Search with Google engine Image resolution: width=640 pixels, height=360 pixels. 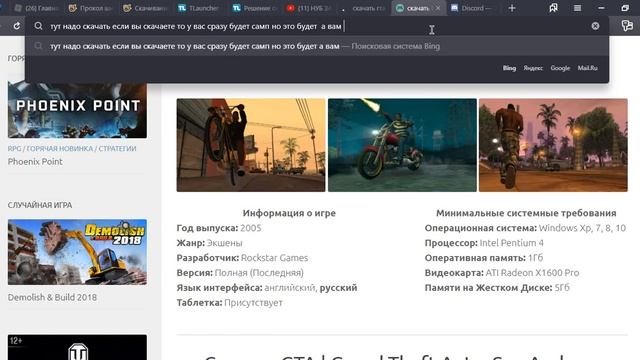click(560, 68)
